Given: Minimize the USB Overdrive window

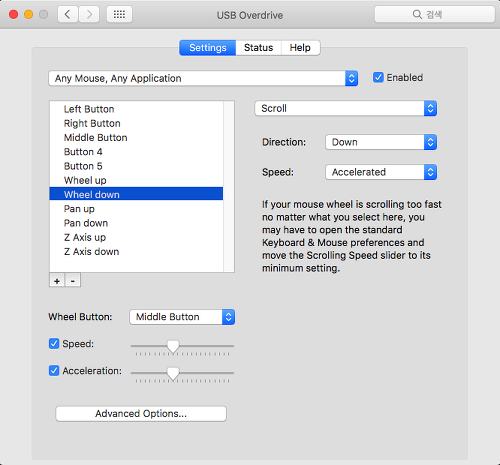Looking at the screenshot, I should (29, 14).
